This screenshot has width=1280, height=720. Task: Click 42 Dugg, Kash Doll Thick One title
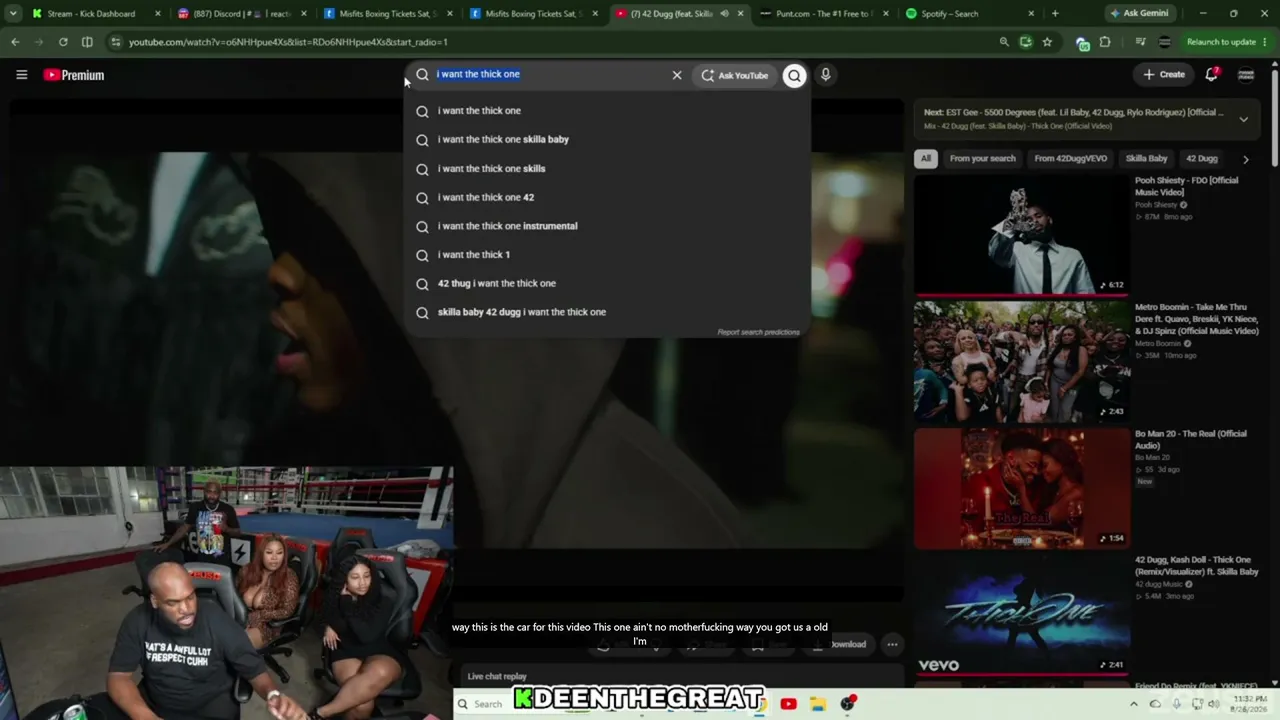(x=1196, y=565)
